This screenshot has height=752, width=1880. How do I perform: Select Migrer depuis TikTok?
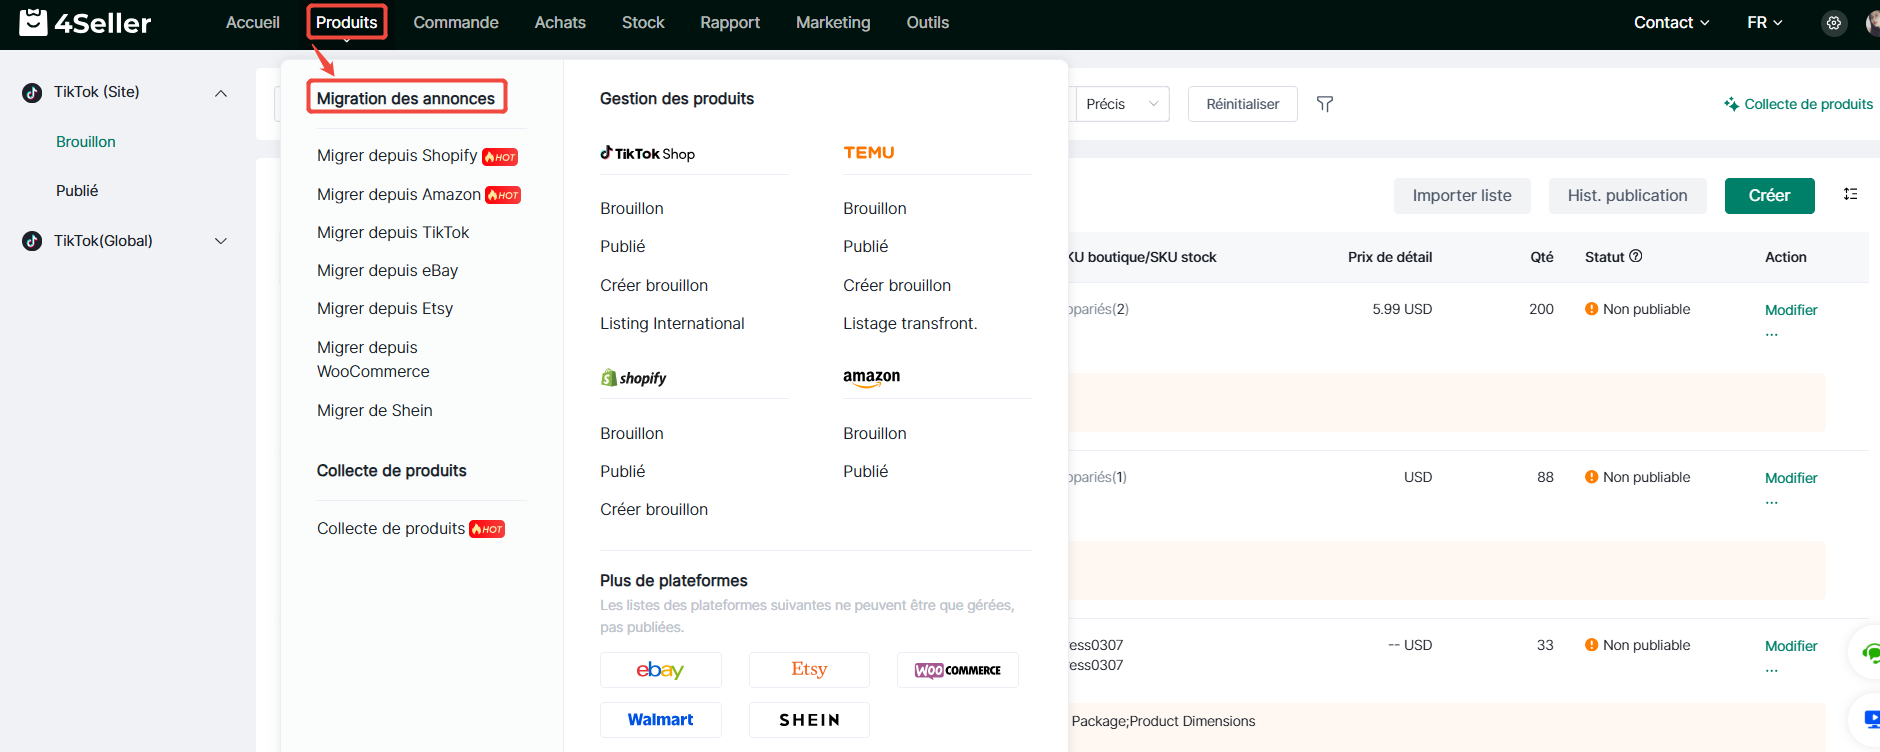(393, 232)
